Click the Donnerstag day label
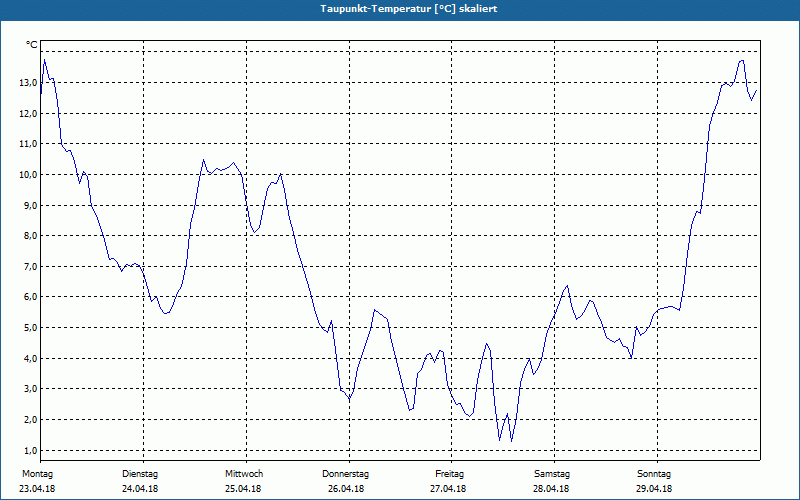Image resolution: width=800 pixels, height=500 pixels. click(345, 474)
